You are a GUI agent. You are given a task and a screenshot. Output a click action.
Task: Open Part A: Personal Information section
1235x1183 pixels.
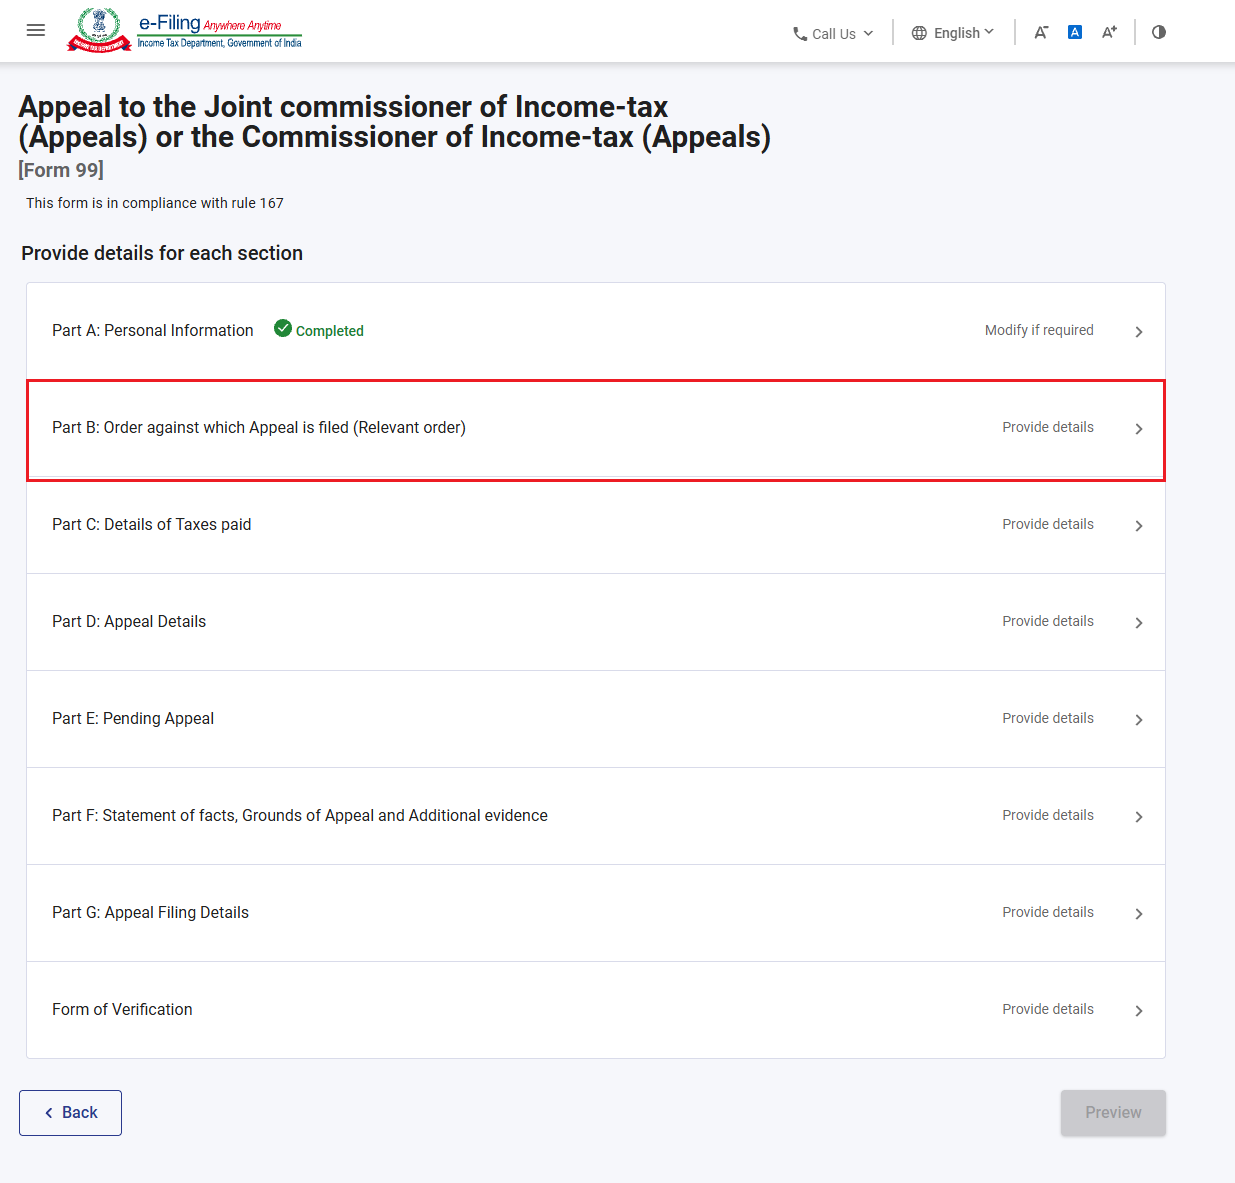coord(596,331)
